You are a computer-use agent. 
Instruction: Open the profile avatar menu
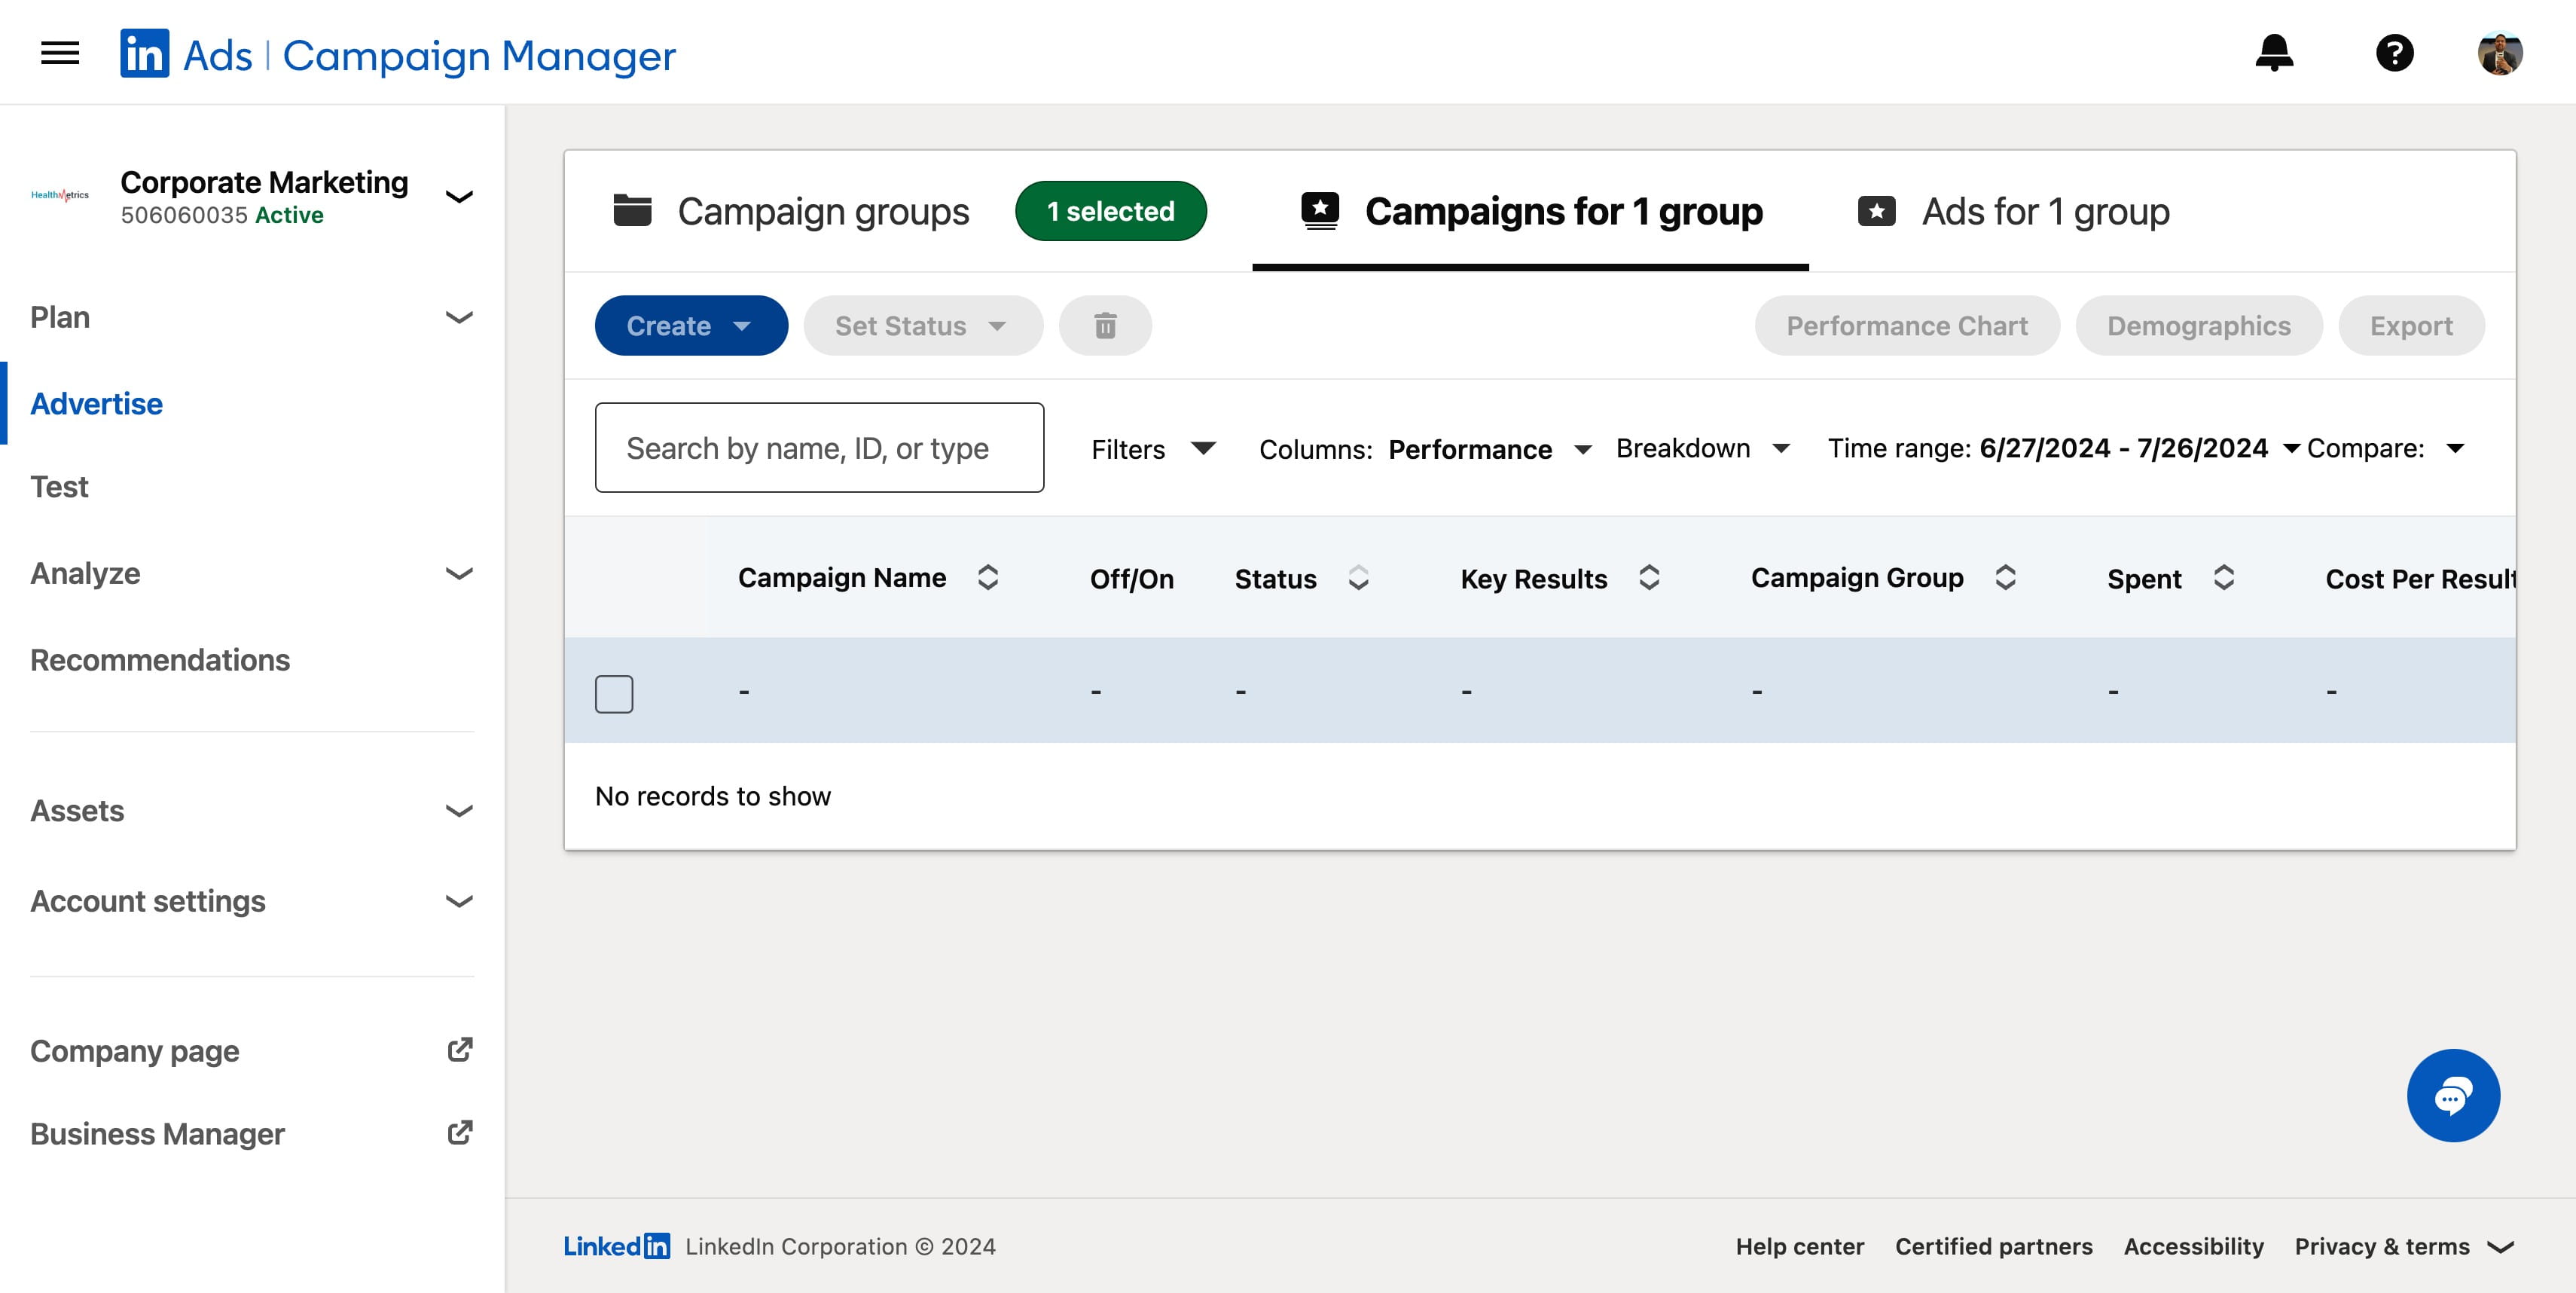click(2500, 53)
